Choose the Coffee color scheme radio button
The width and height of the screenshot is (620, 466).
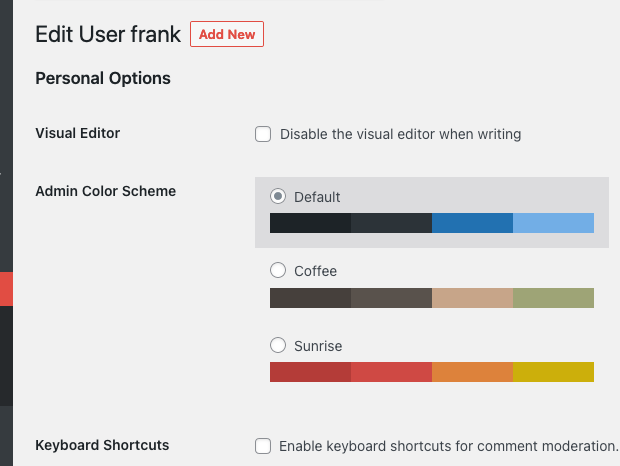pos(279,270)
